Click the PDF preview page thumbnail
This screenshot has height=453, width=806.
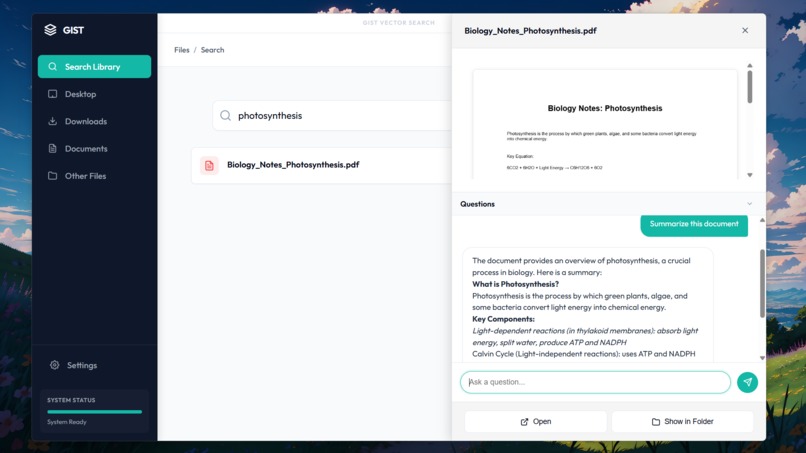605,124
